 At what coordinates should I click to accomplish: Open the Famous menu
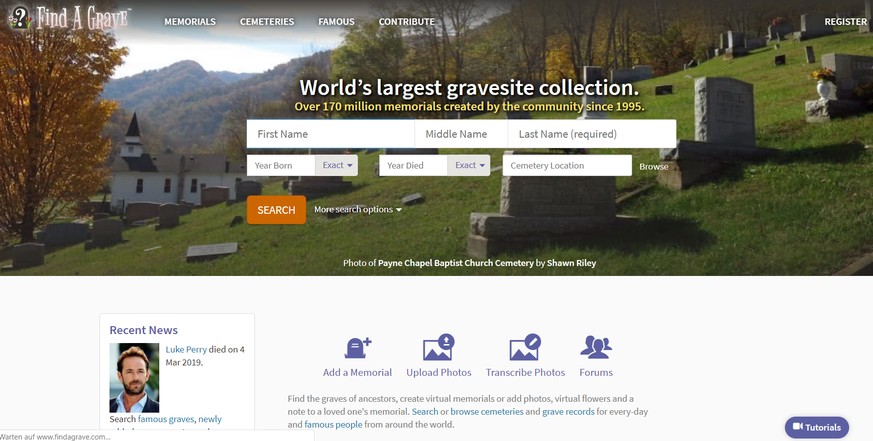pos(336,22)
